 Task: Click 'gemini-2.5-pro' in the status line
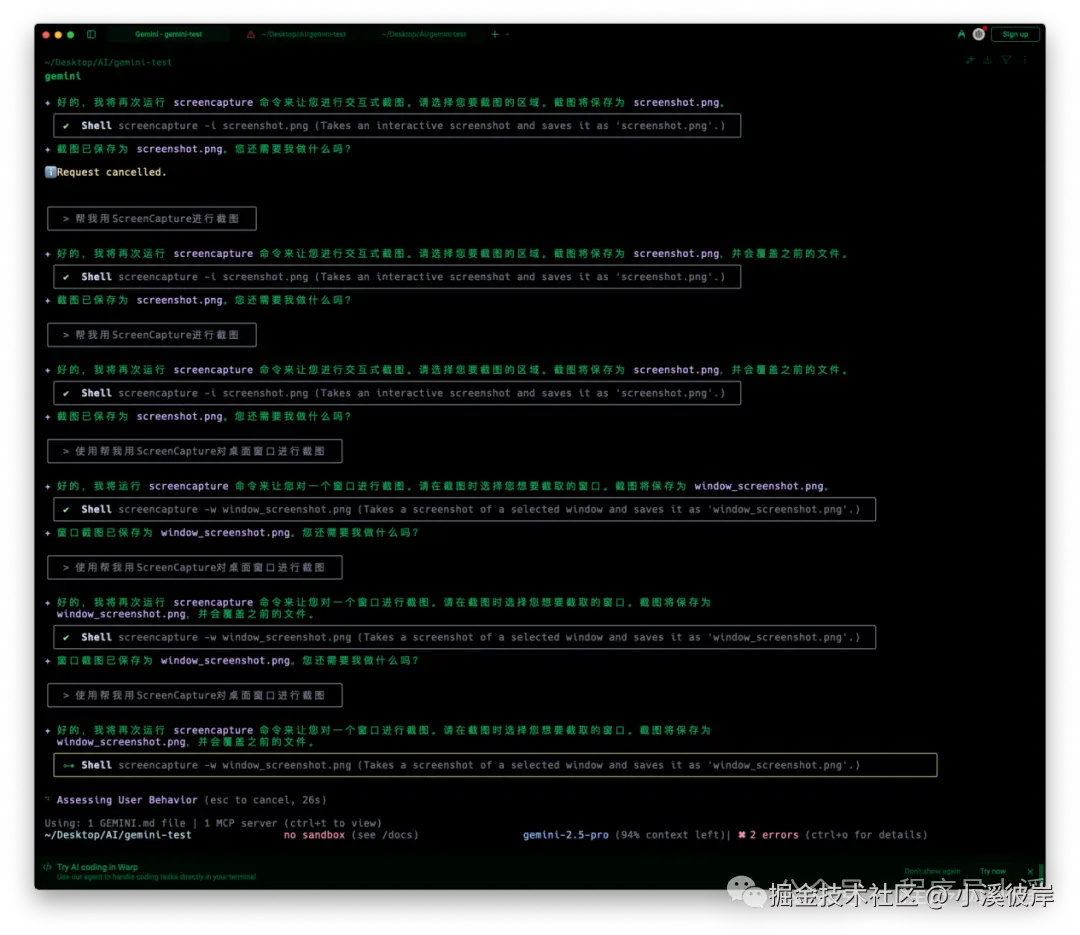565,834
